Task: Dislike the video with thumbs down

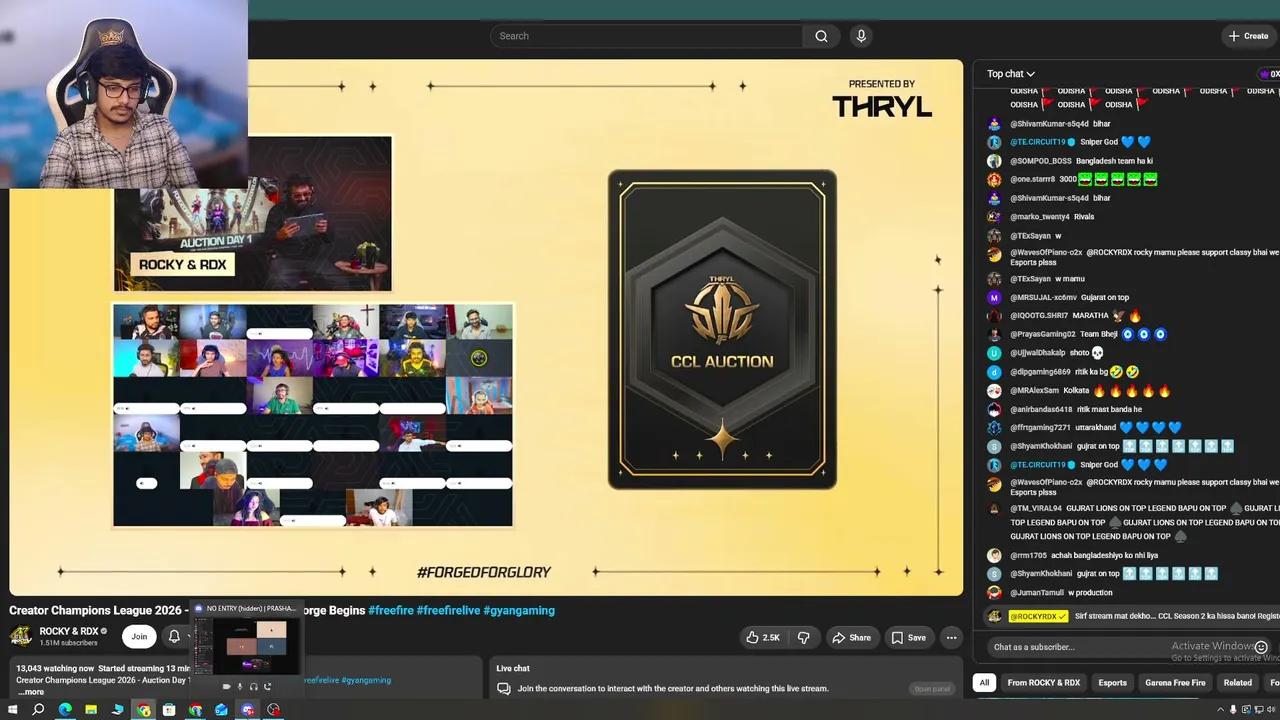Action: click(x=803, y=637)
